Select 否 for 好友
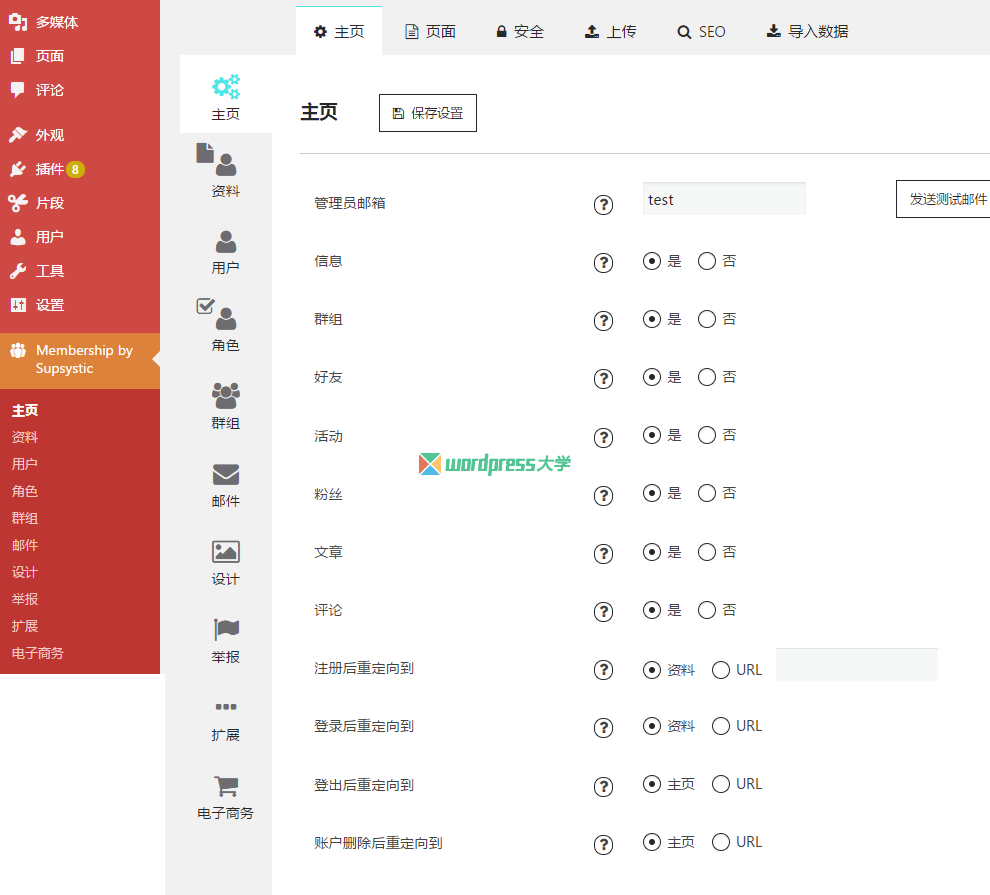The height and width of the screenshot is (895, 990). [x=707, y=377]
